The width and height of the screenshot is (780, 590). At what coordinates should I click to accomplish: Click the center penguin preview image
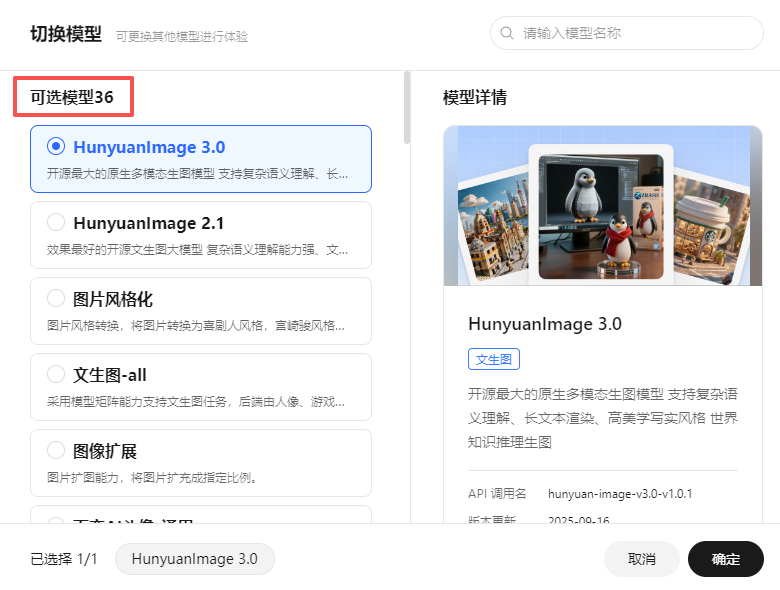tap(600, 215)
